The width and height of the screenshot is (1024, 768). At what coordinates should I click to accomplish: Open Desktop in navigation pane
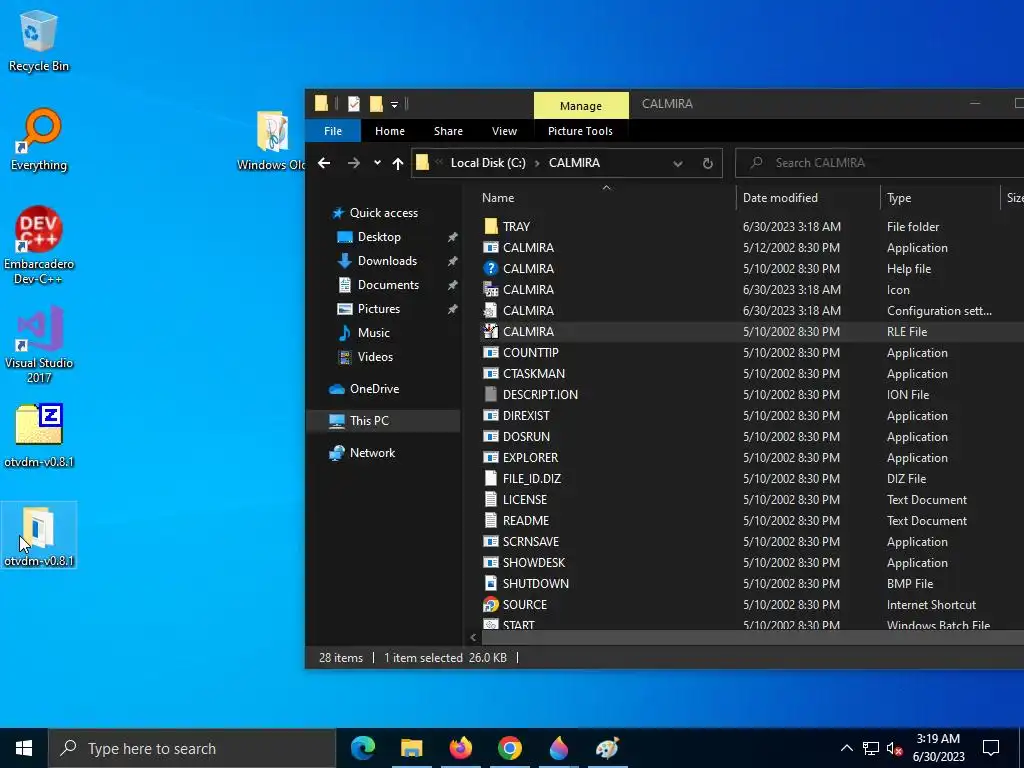click(379, 237)
